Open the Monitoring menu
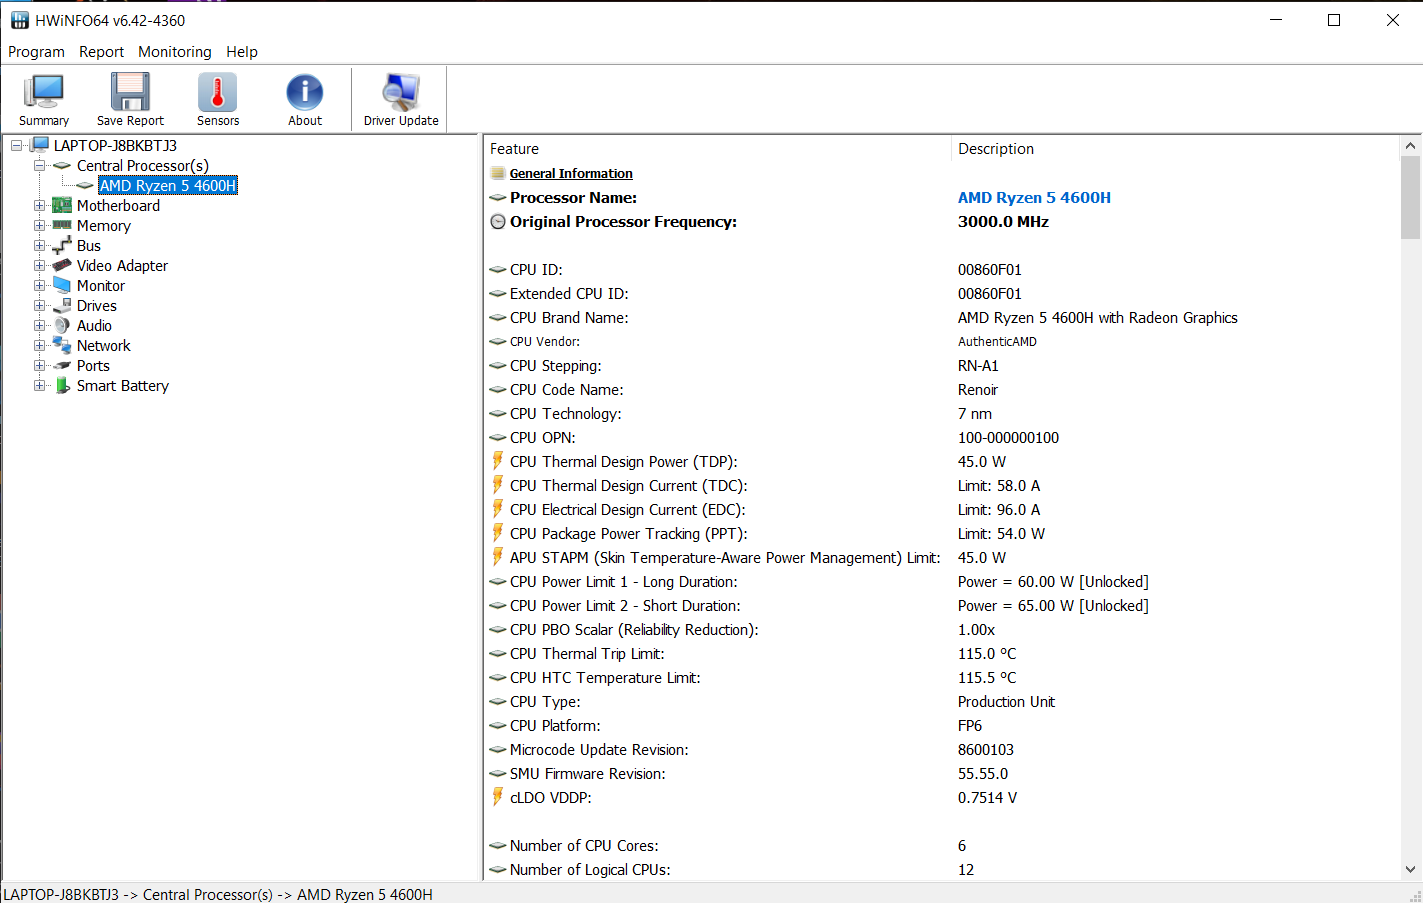The width and height of the screenshot is (1423, 903). point(175,52)
